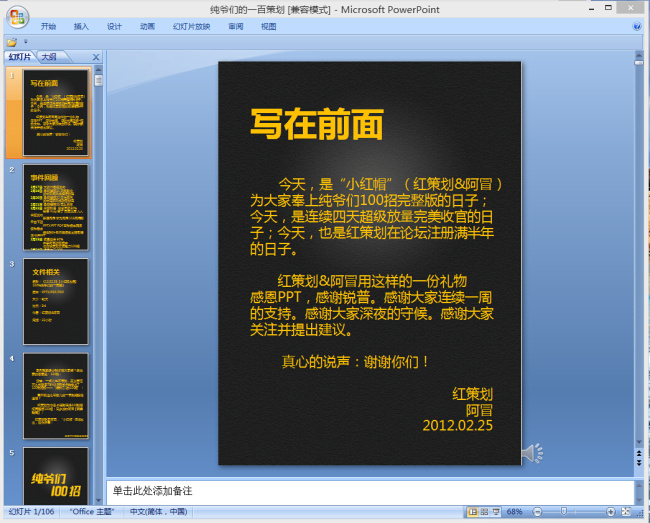The image size is (650, 523).
Task: Click the first body paragraph starting 今天
Action: pyautogui.click(x=375, y=216)
